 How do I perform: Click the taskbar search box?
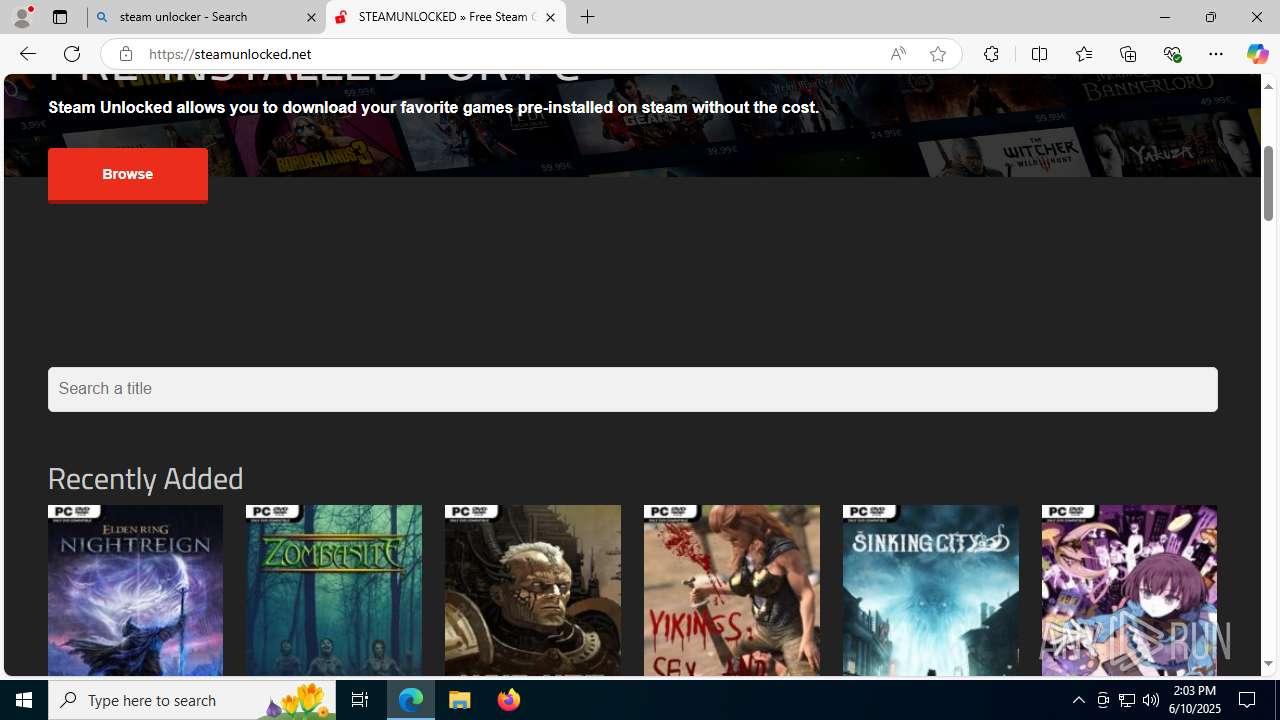192,700
